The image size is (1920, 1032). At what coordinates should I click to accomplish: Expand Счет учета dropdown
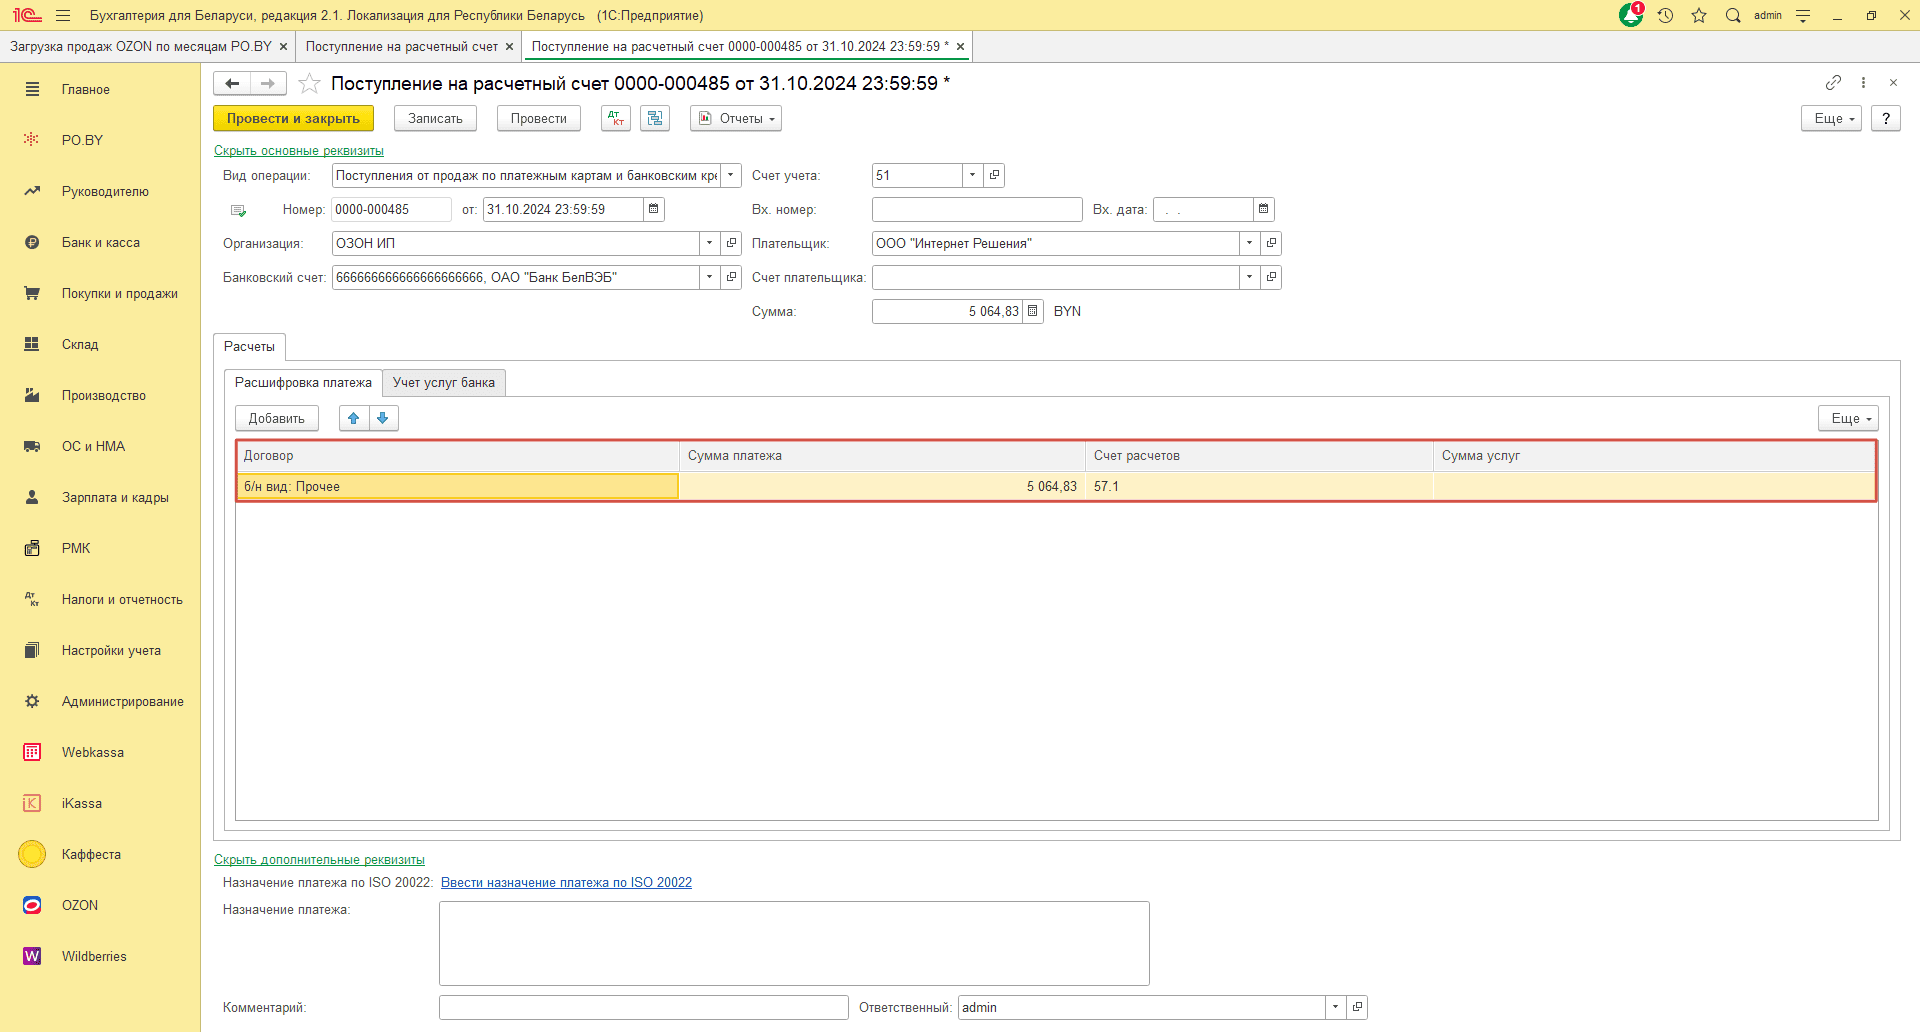[972, 175]
